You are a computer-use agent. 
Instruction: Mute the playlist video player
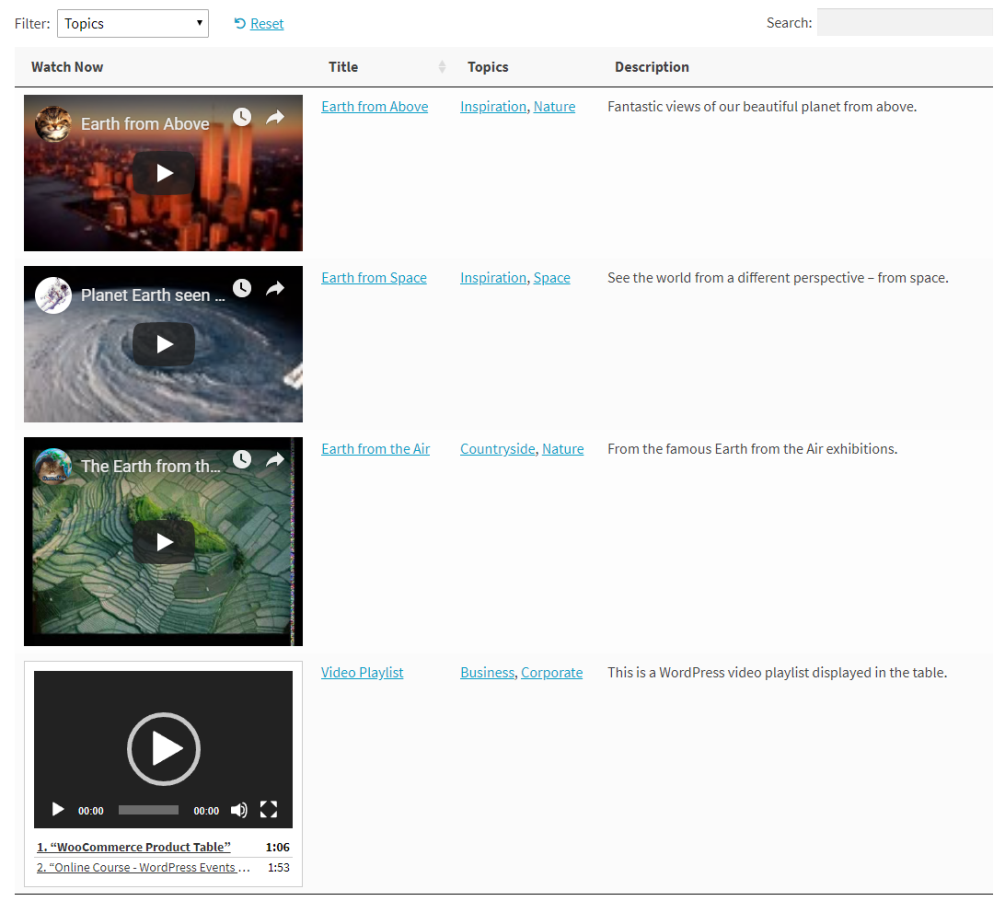pyautogui.click(x=239, y=810)
